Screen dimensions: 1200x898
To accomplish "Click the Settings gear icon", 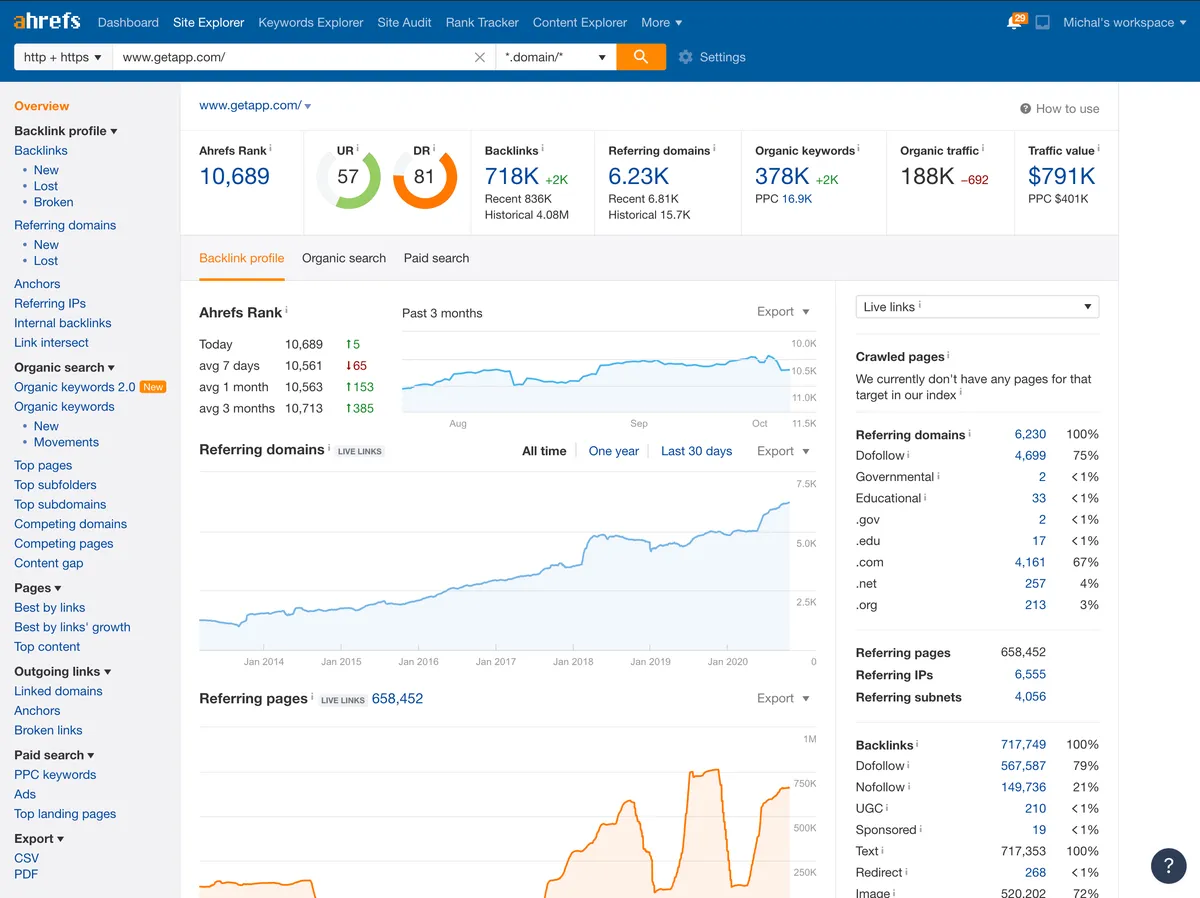I will [685, 57].
